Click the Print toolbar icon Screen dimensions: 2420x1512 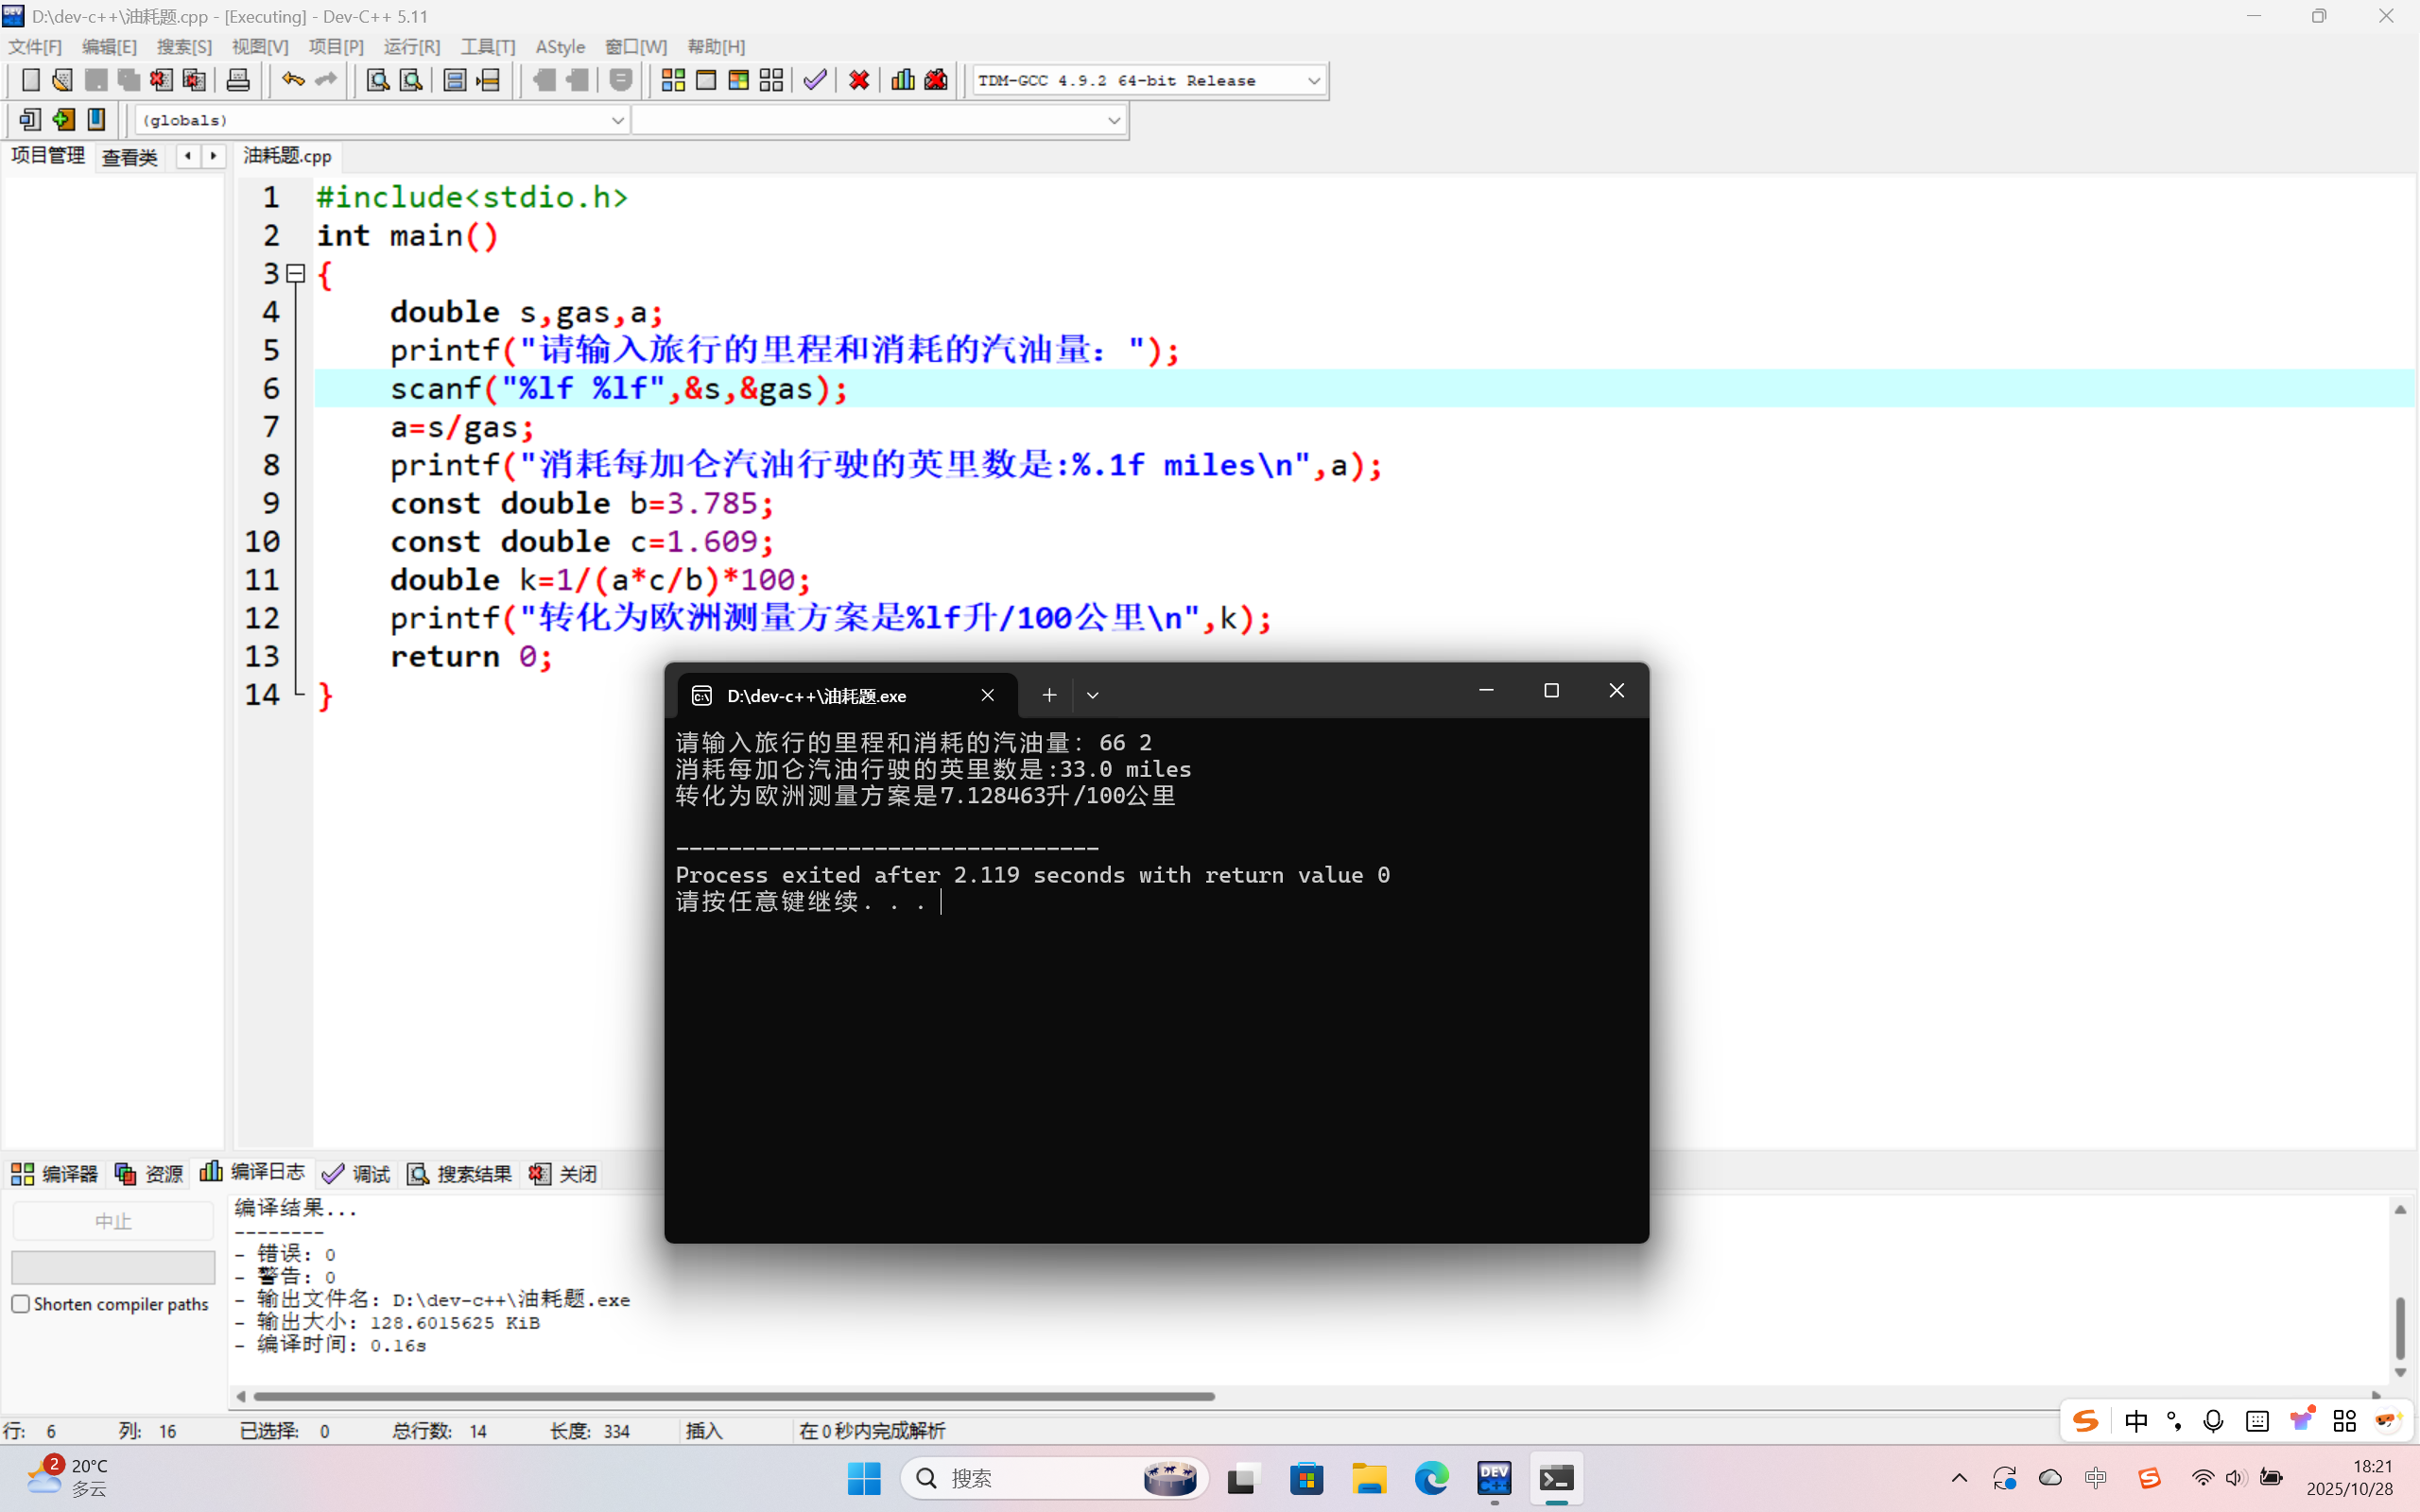238,80
